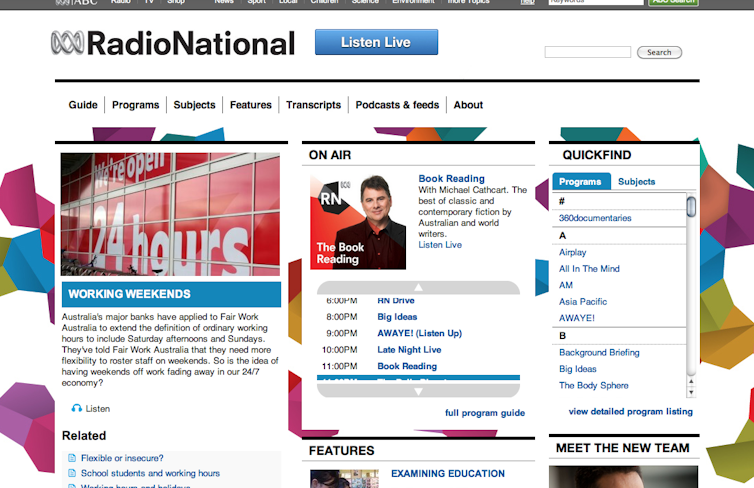
Task: Click the Listen link under Working Weekends
Action: [x=98, y=408]
